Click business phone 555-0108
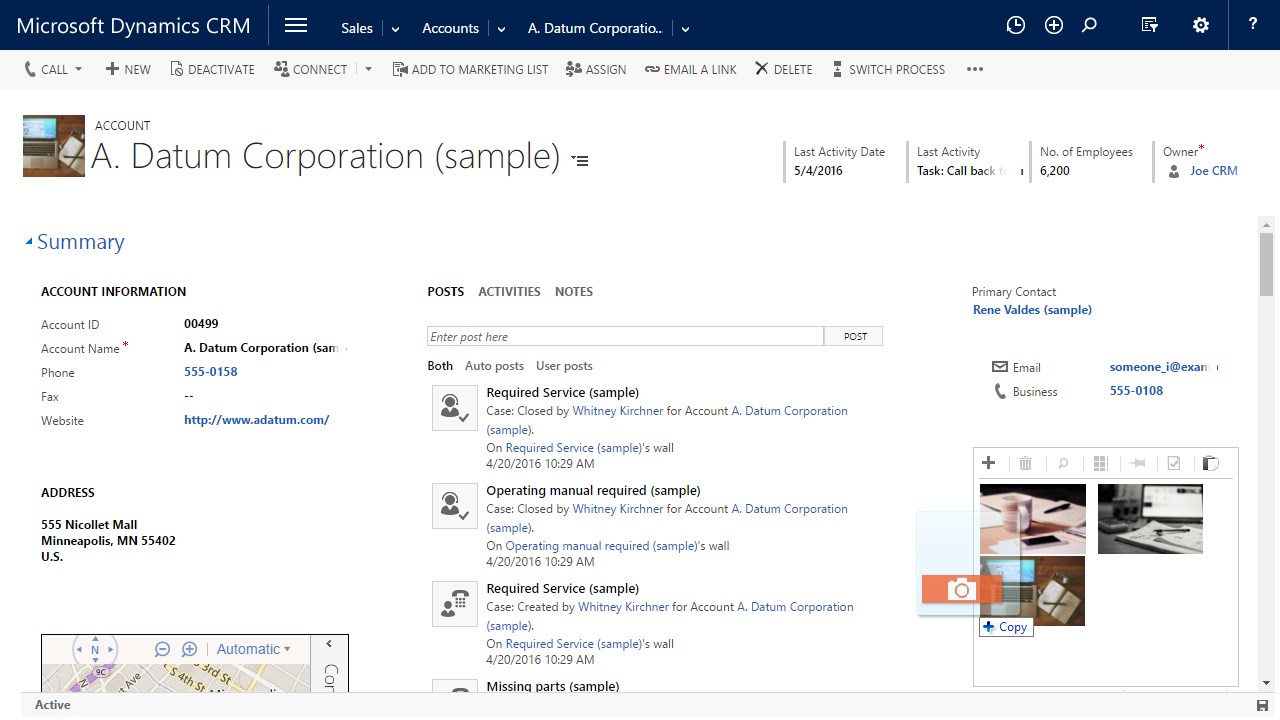Viewport: 1280px width, 720px height. tap(1136, 391)
